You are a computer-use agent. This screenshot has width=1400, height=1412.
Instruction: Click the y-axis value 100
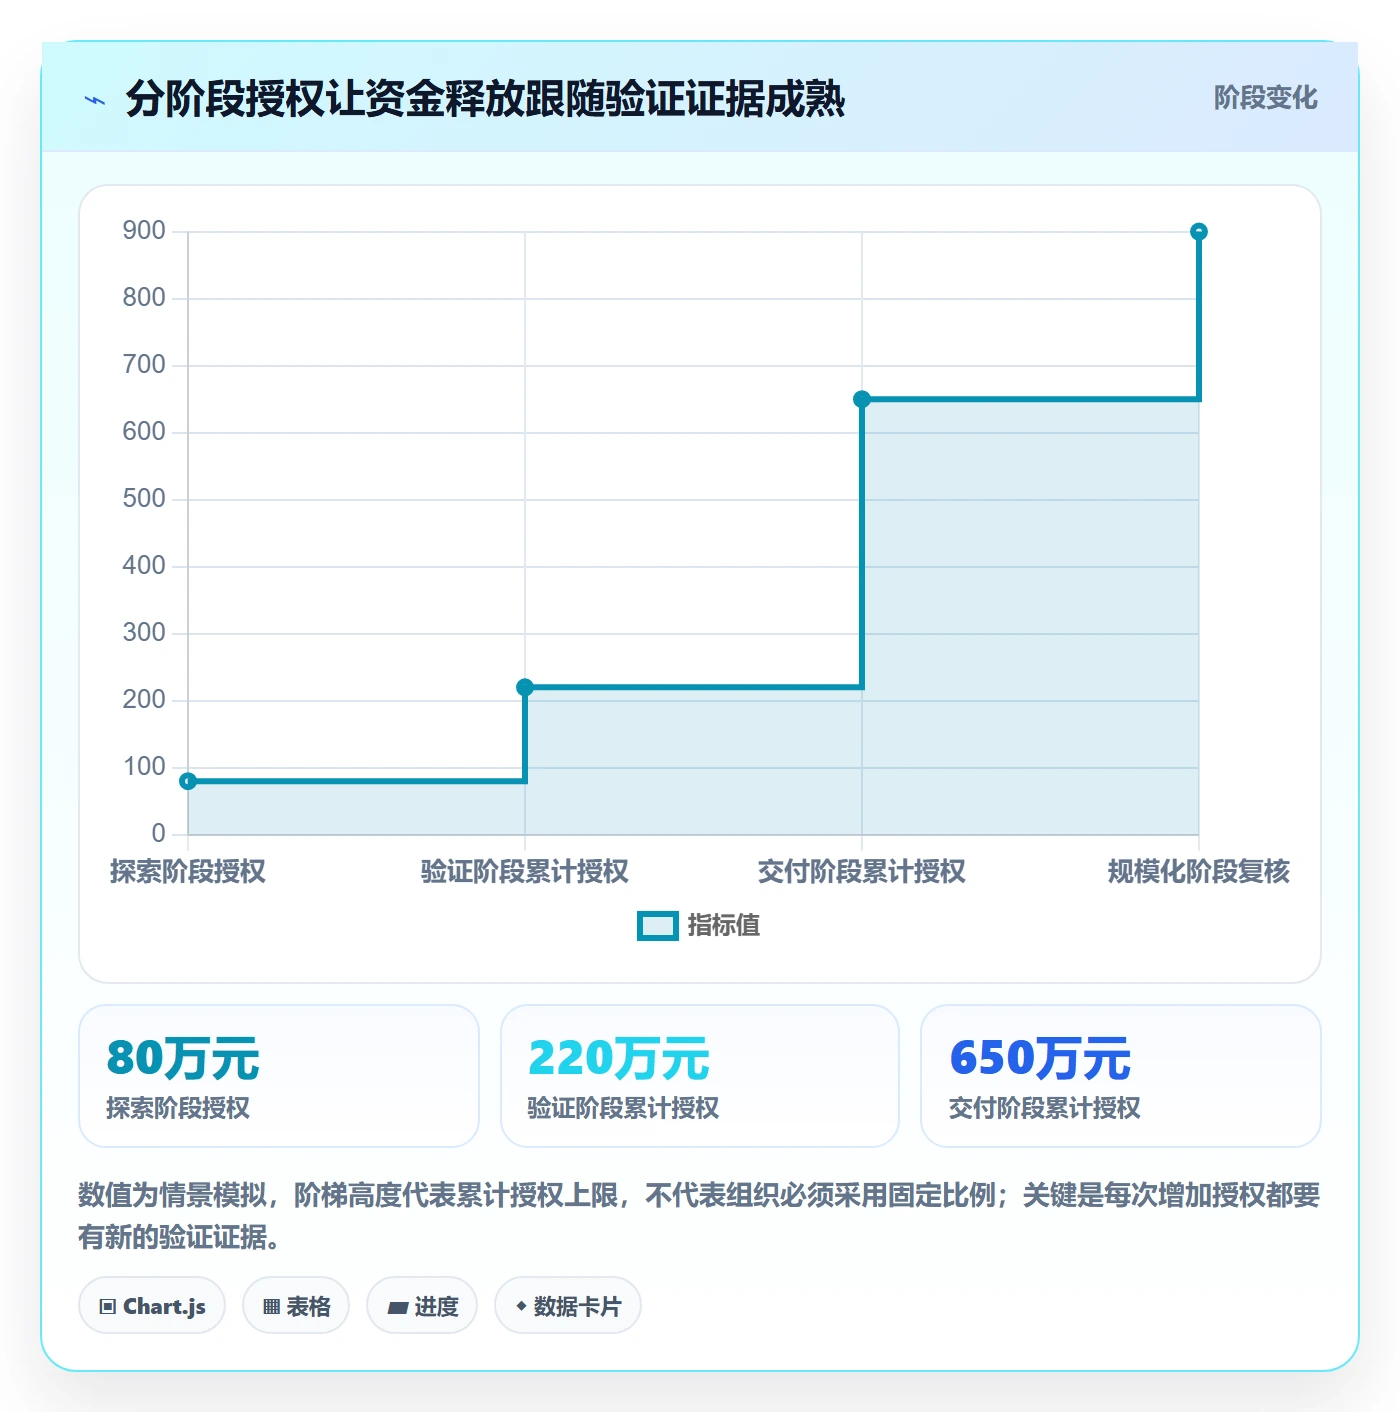coord(144,767)
